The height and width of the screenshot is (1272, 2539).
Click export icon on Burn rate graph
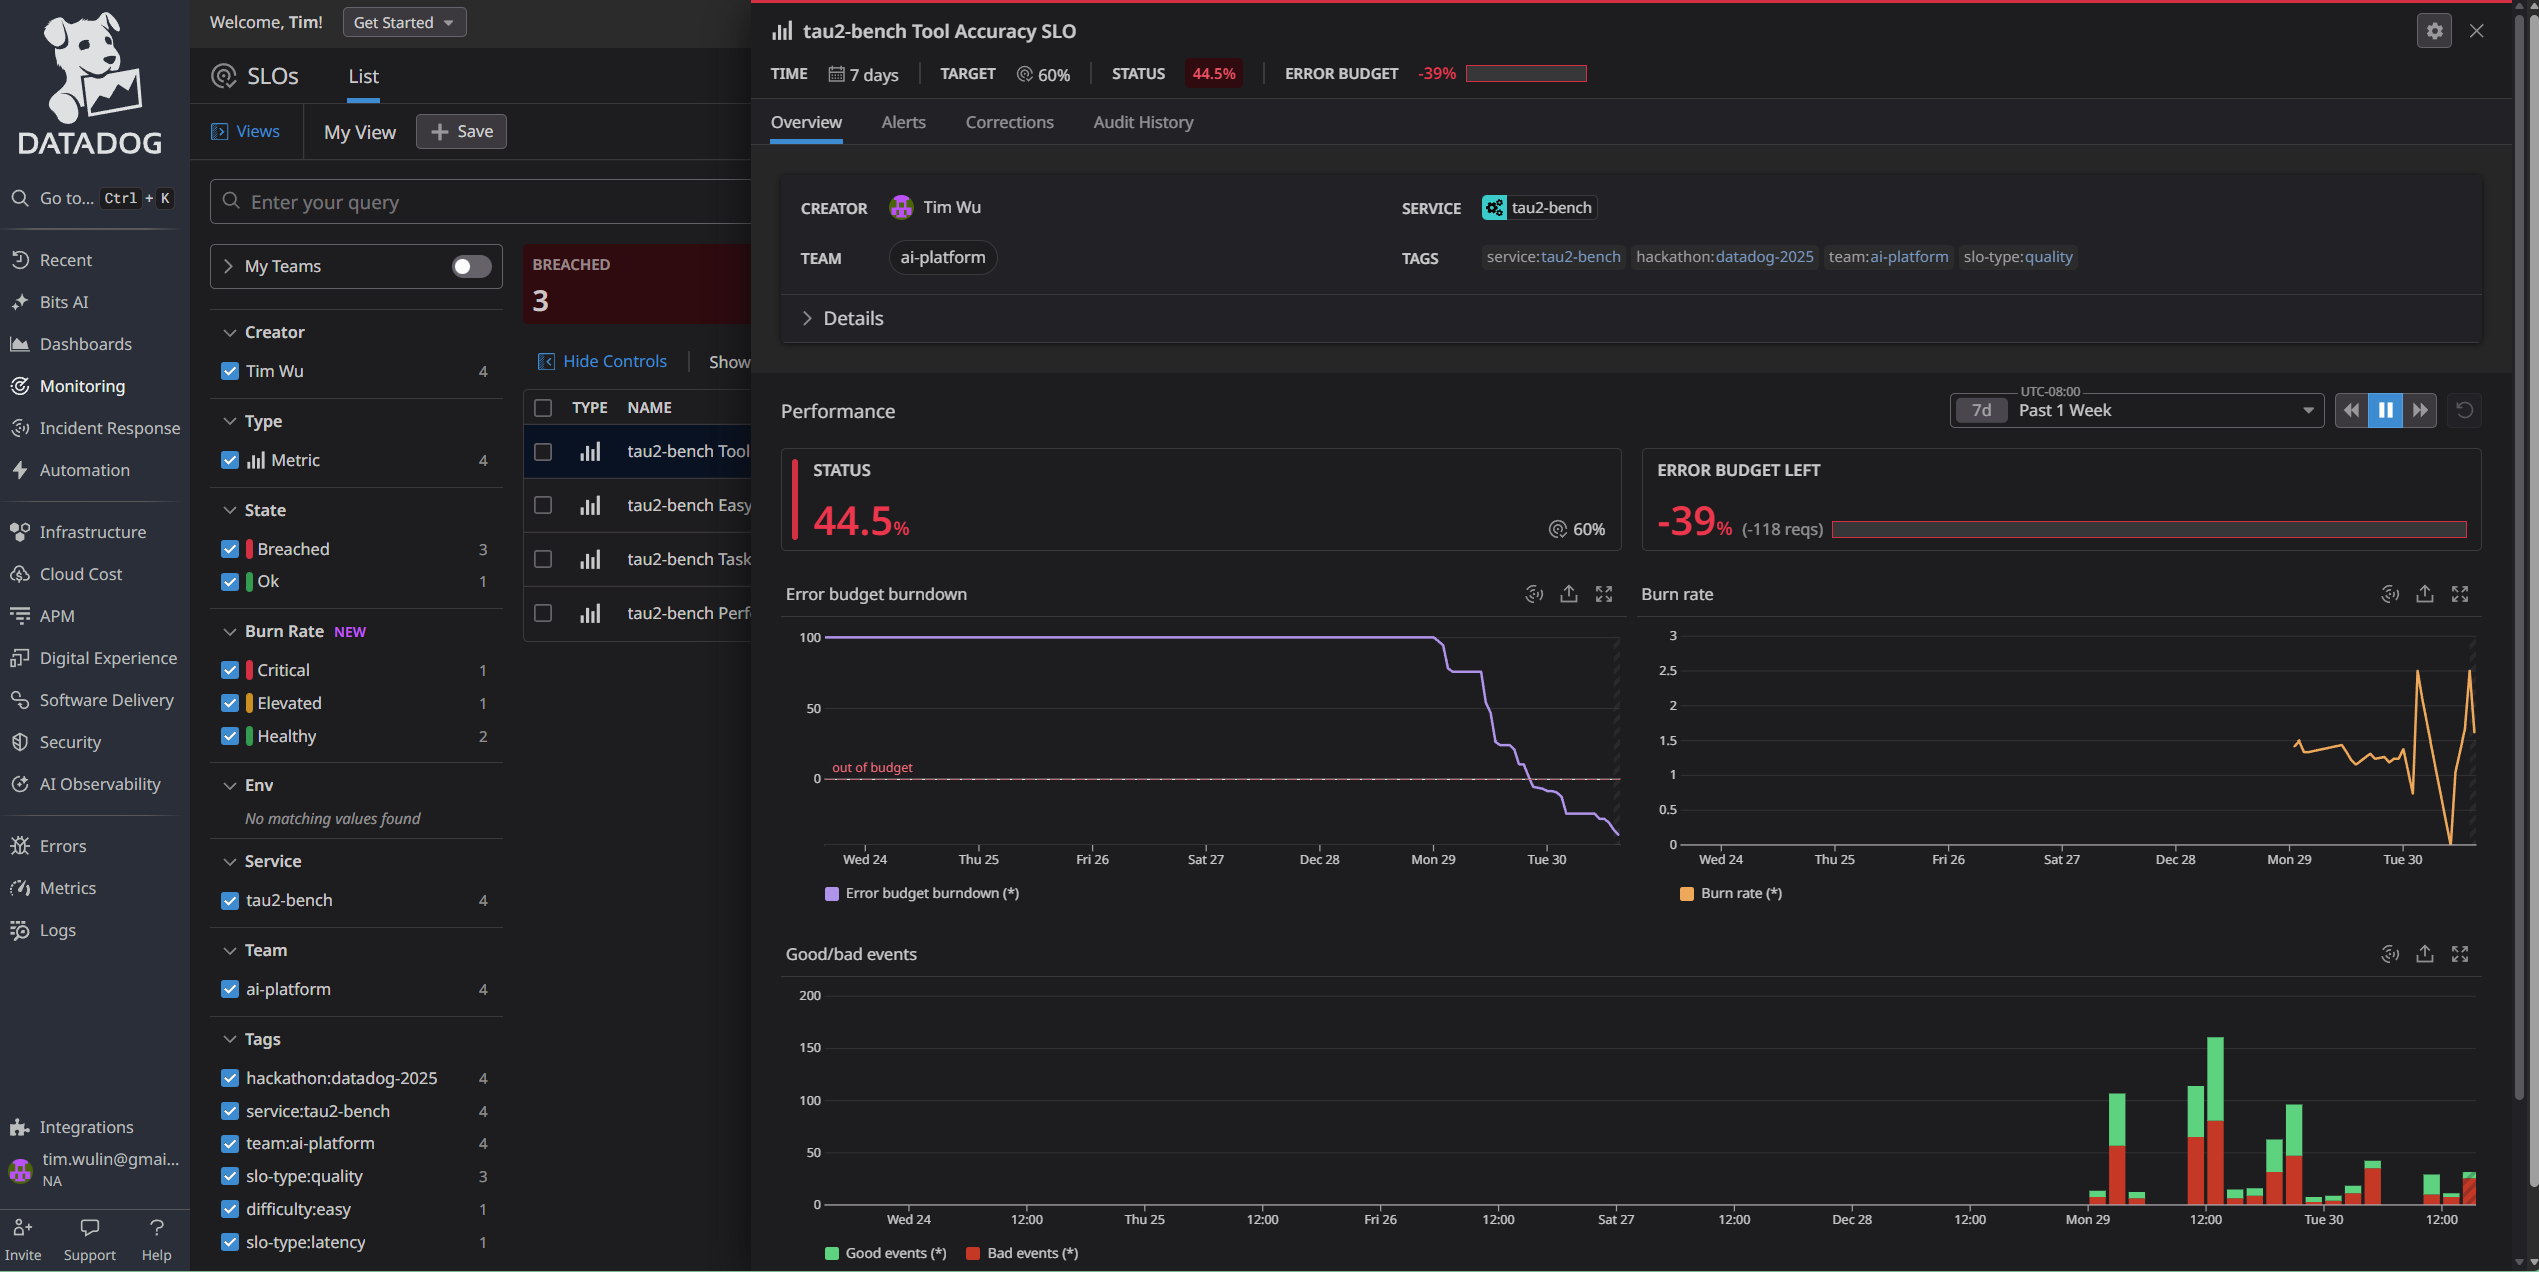(2425, 594)
